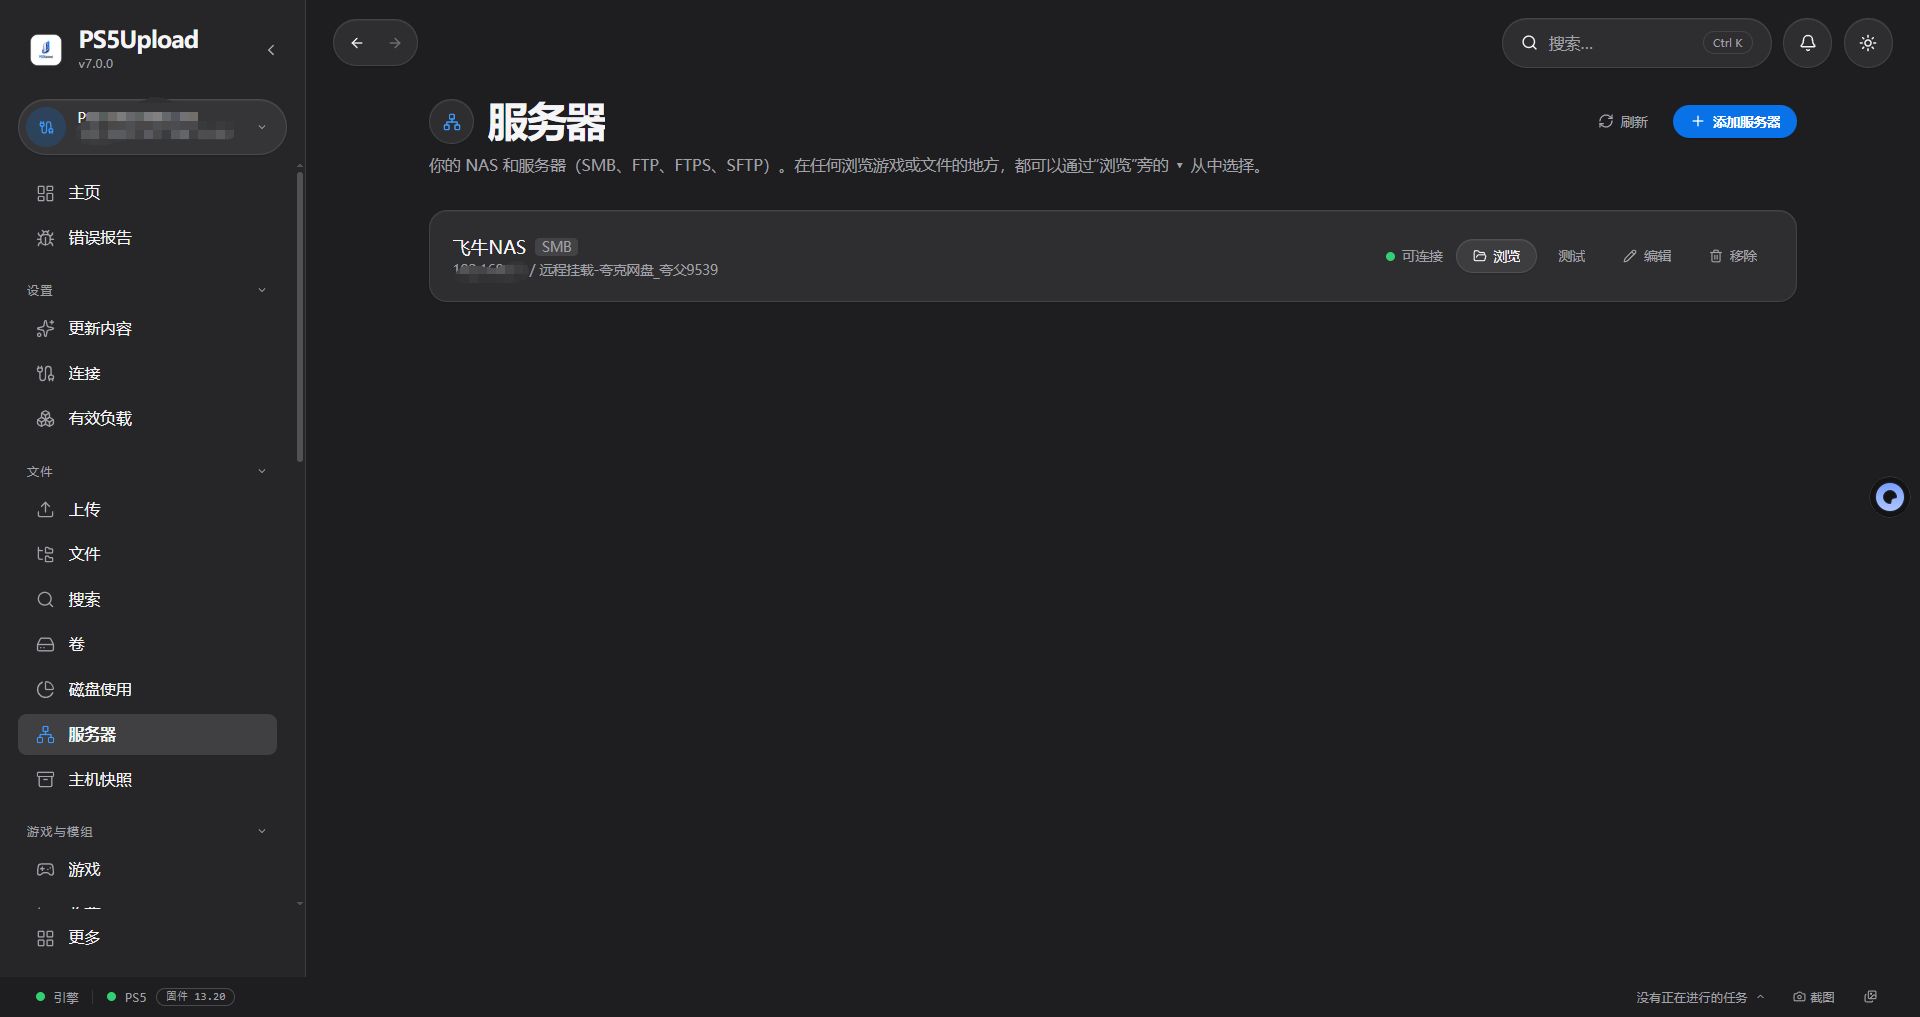Open the 更多 more menu
The width and height of the screenshot is (1920, 1017).
point(147,938)
